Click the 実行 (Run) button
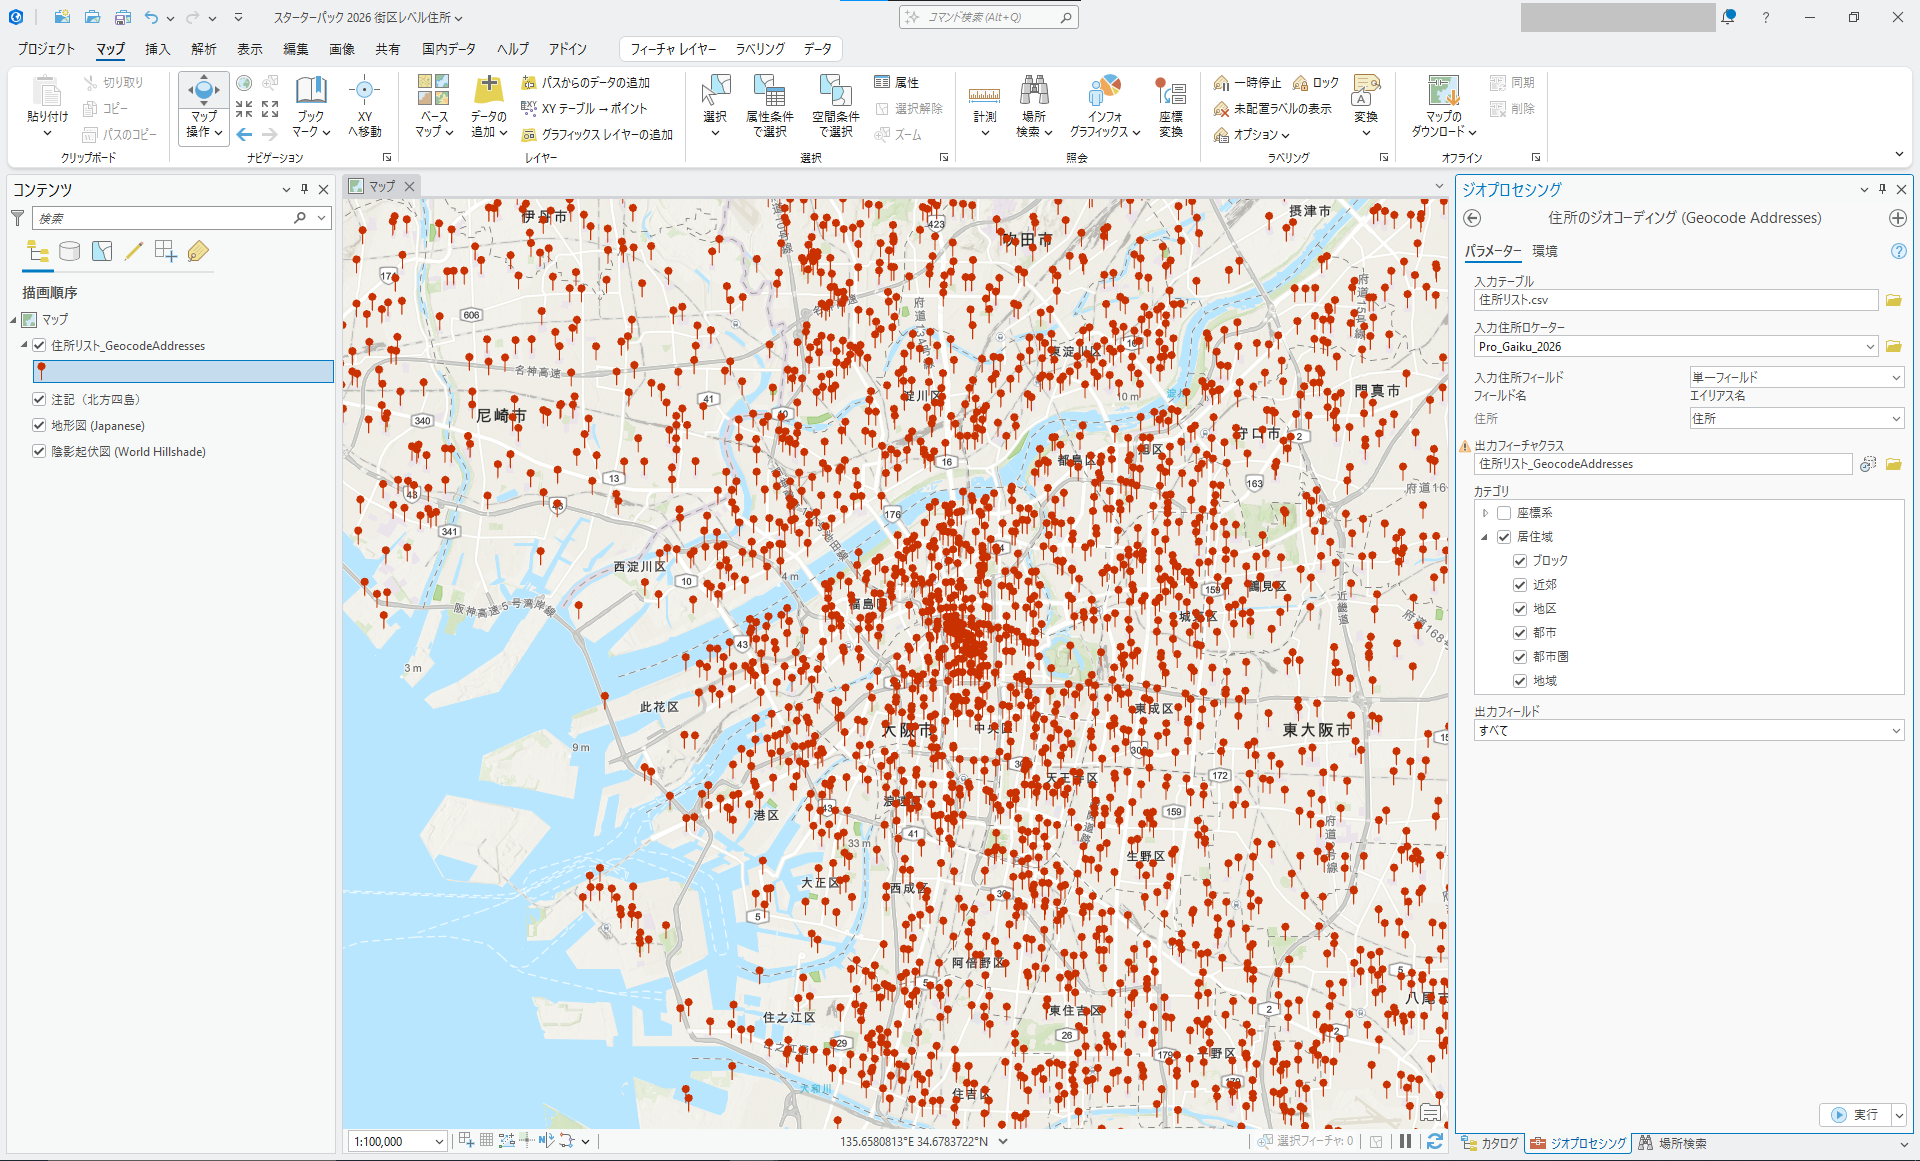Image resolution: width=1920 pixels, height=1161 pixels. [x=1856, y=1114]
